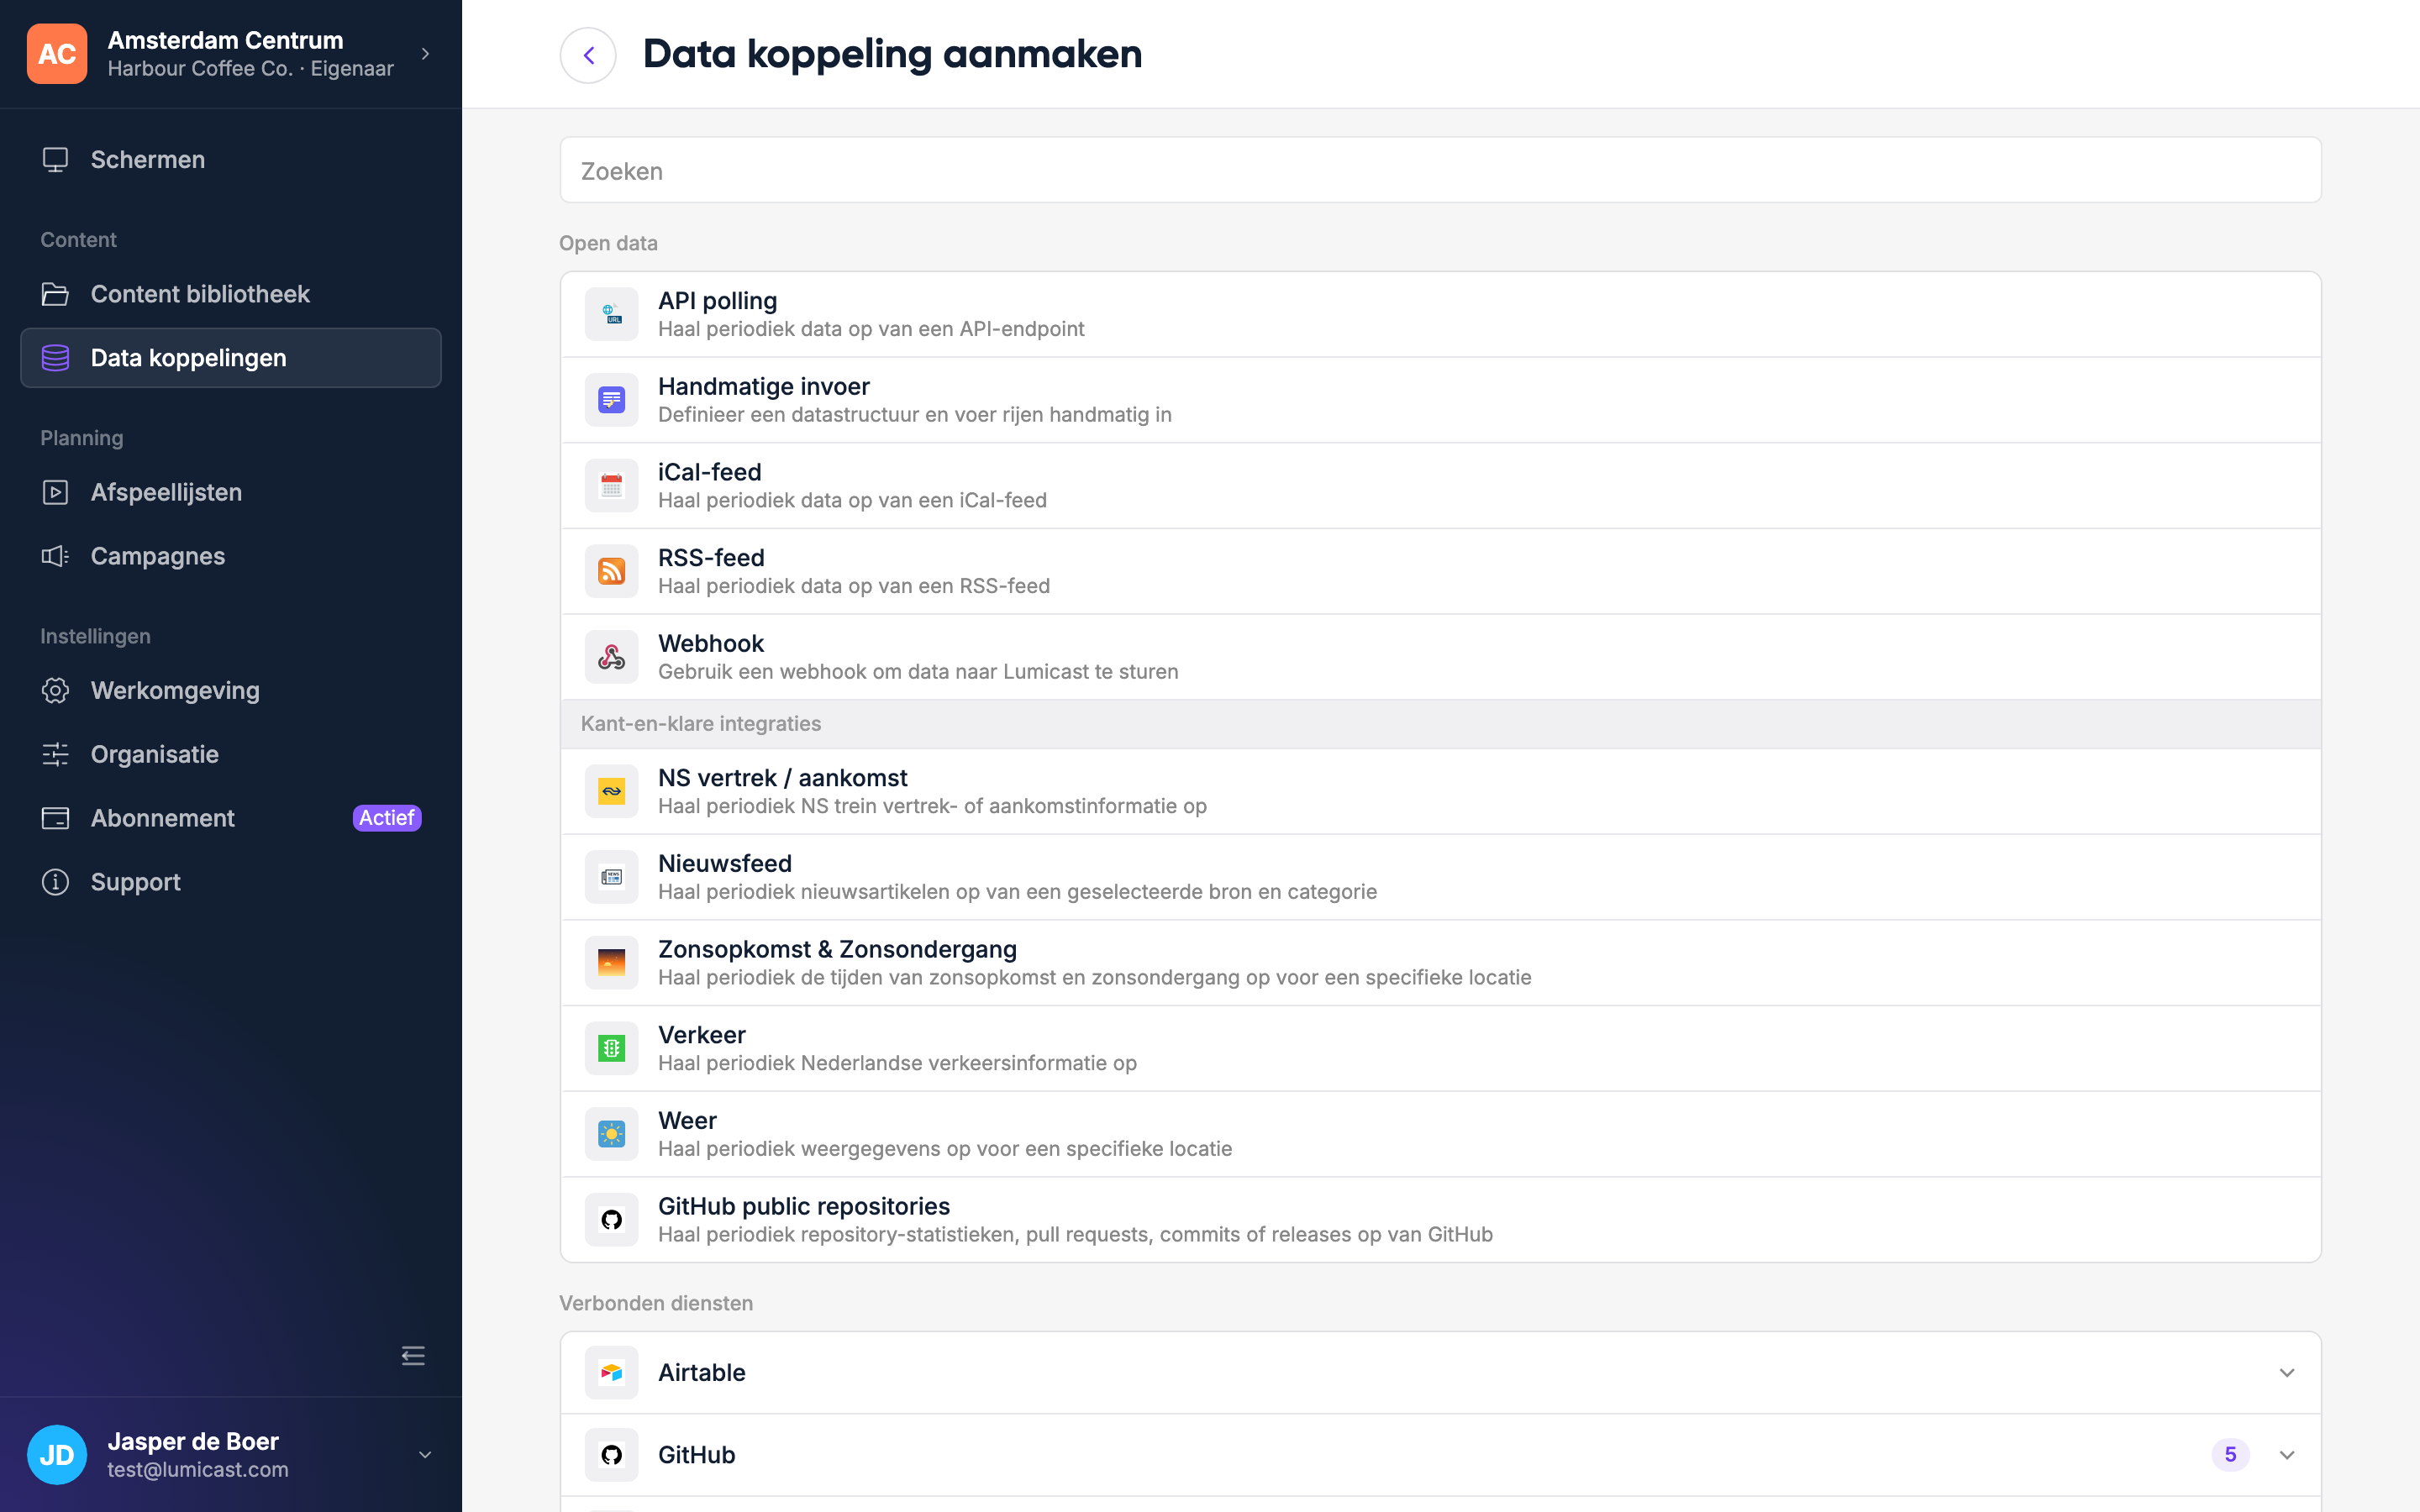Click the Zonsopkomst & Zonsondergang icon
Image resolution: width=2420 pixels, height=1512 pixels.
[x=611, y=962]
